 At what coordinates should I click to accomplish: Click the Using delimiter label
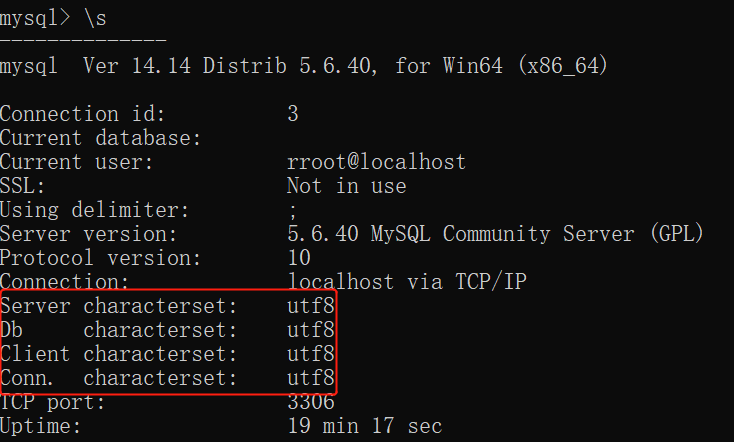(x=95, y=210)
